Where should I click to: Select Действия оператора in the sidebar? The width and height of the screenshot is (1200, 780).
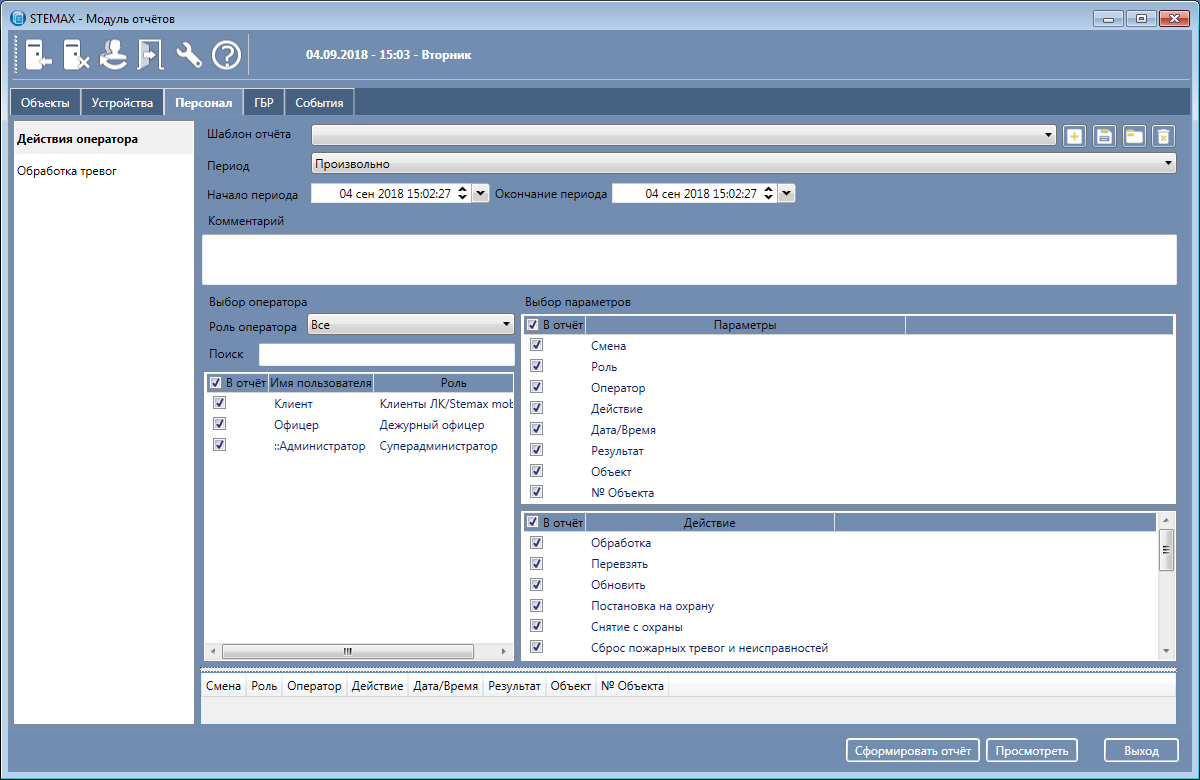(104, 139)
